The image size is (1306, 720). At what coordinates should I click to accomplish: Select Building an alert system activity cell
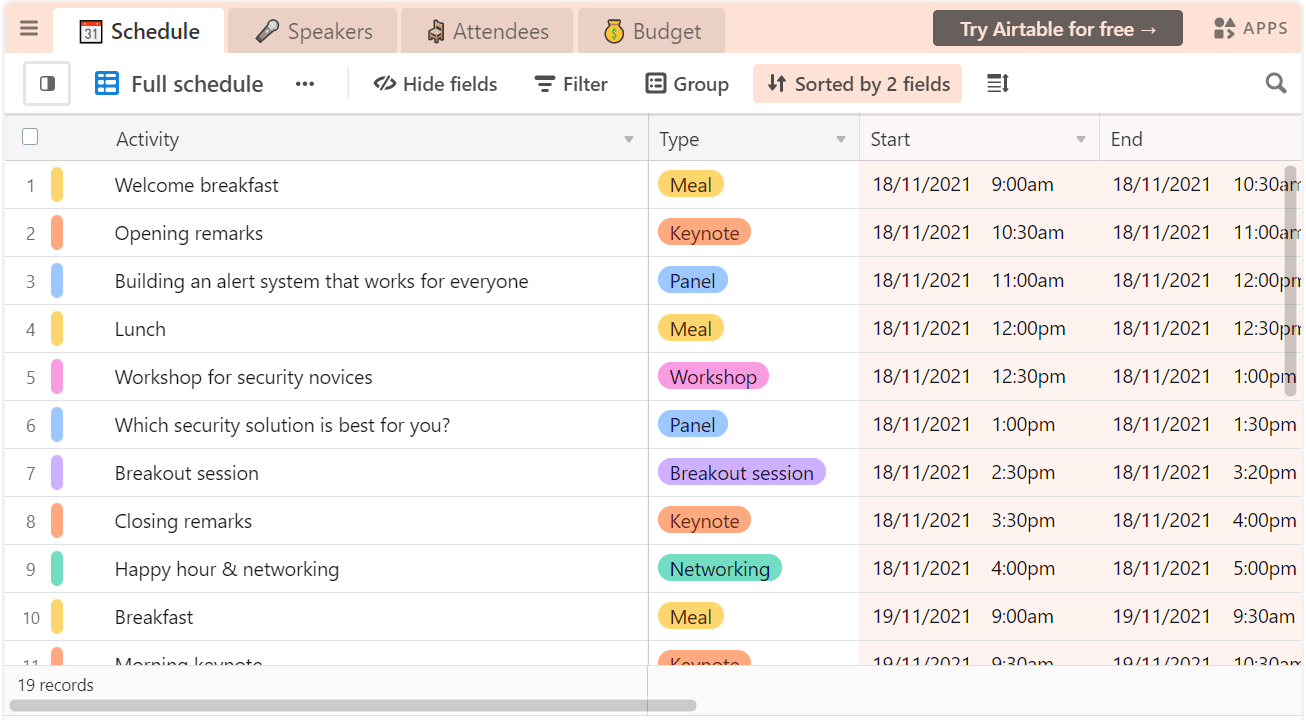pos(376,281)
